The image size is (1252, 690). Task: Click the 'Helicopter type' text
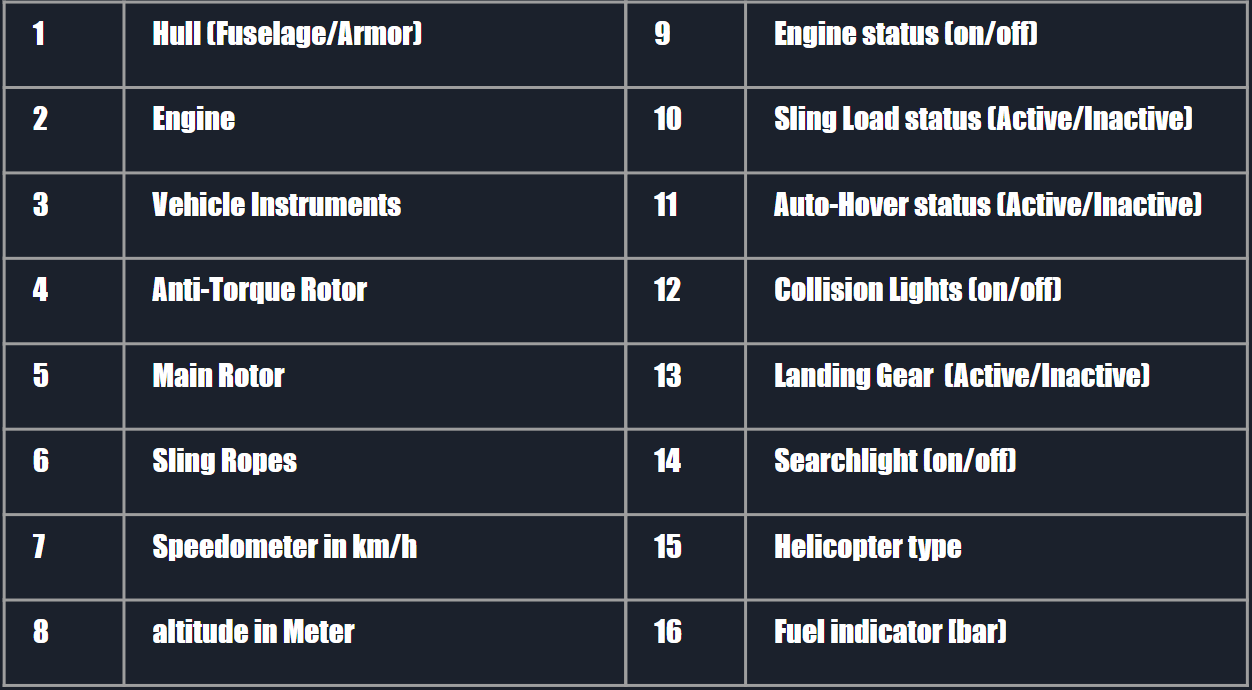pos(867,546)
